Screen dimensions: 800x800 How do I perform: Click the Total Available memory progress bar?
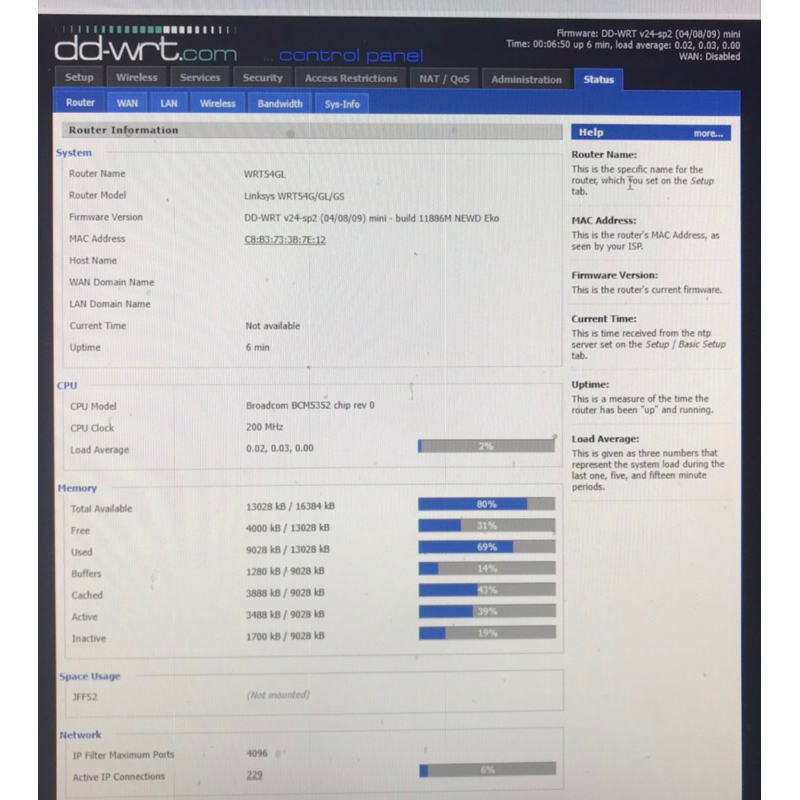pos(486,505)
